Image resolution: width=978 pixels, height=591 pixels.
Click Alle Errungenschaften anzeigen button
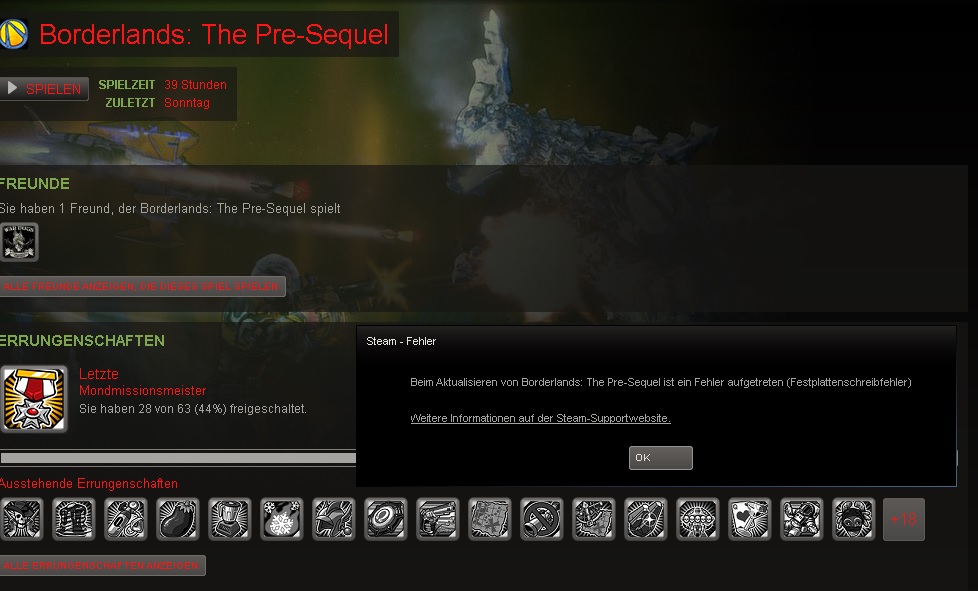click(x=102, y=565)
